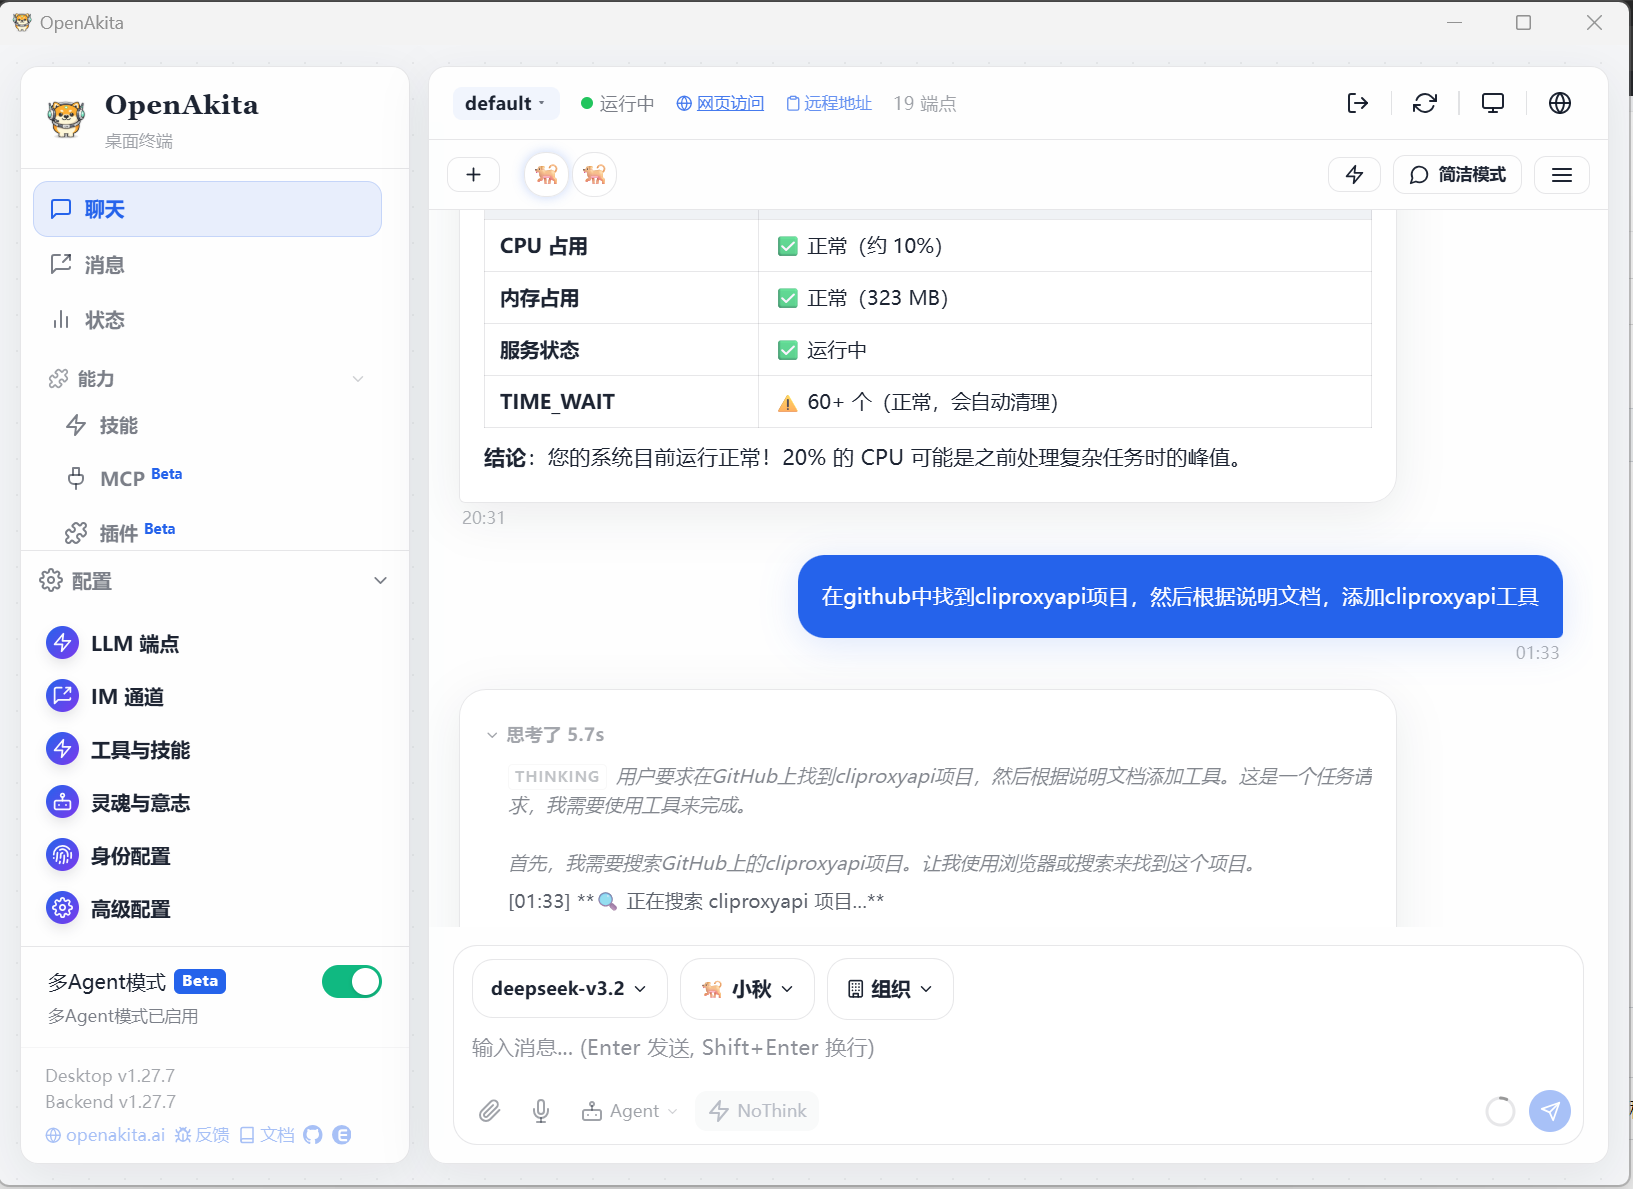Click the globe icon at the header's right end
This screenshot has width=1633, height=1189.
(1560, 103)
